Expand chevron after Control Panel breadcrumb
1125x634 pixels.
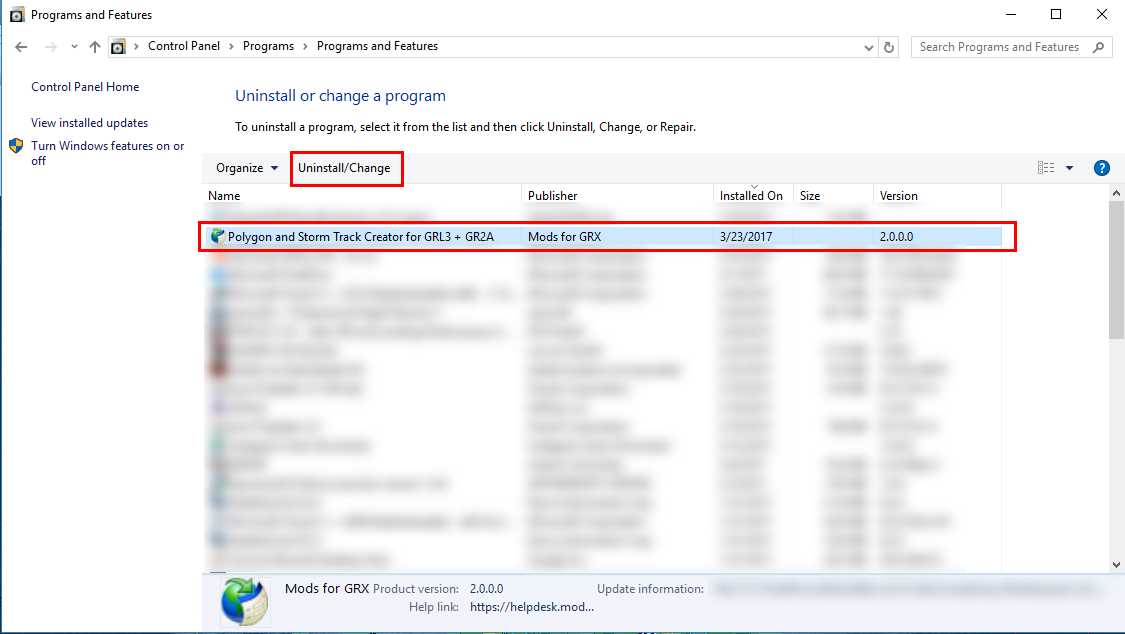click(231, 47)
